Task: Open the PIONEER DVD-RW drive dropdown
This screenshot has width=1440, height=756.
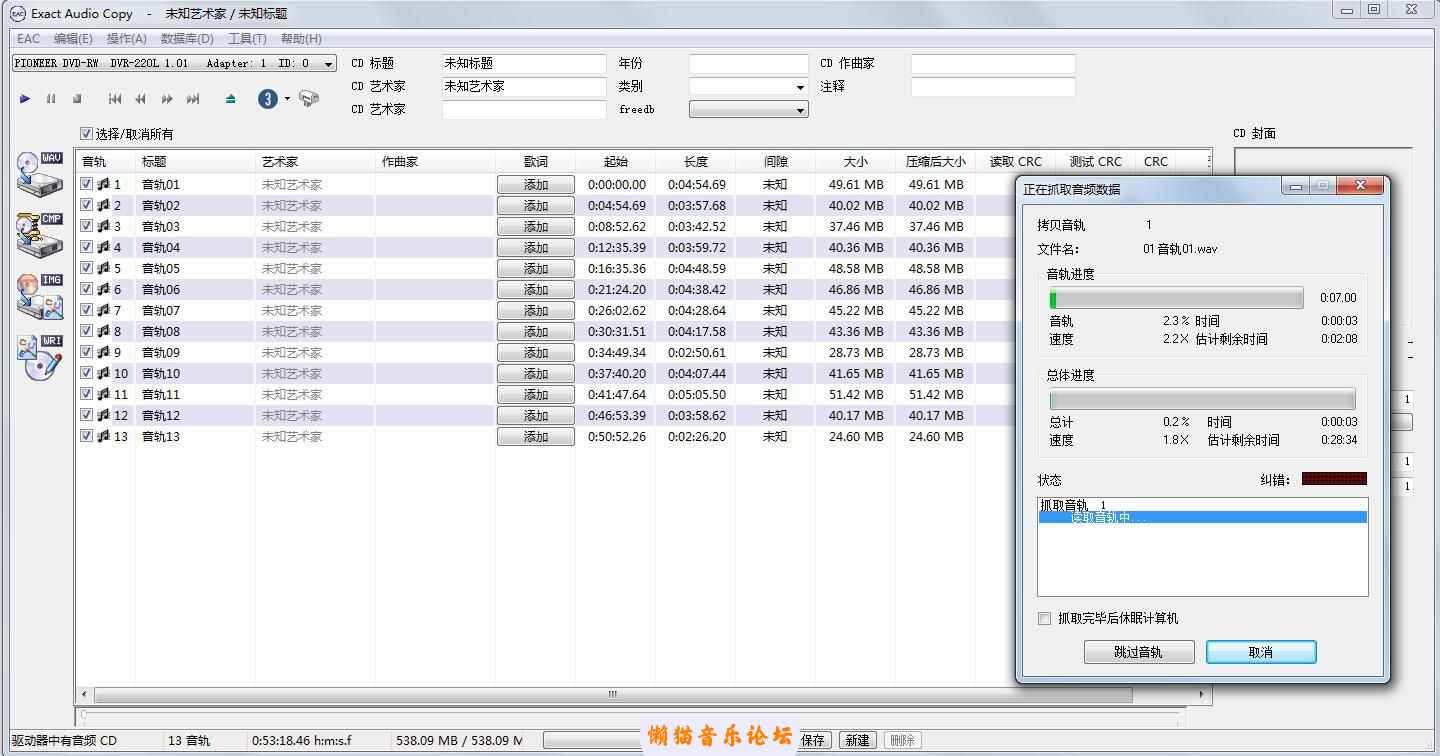Action: [329, 64]
